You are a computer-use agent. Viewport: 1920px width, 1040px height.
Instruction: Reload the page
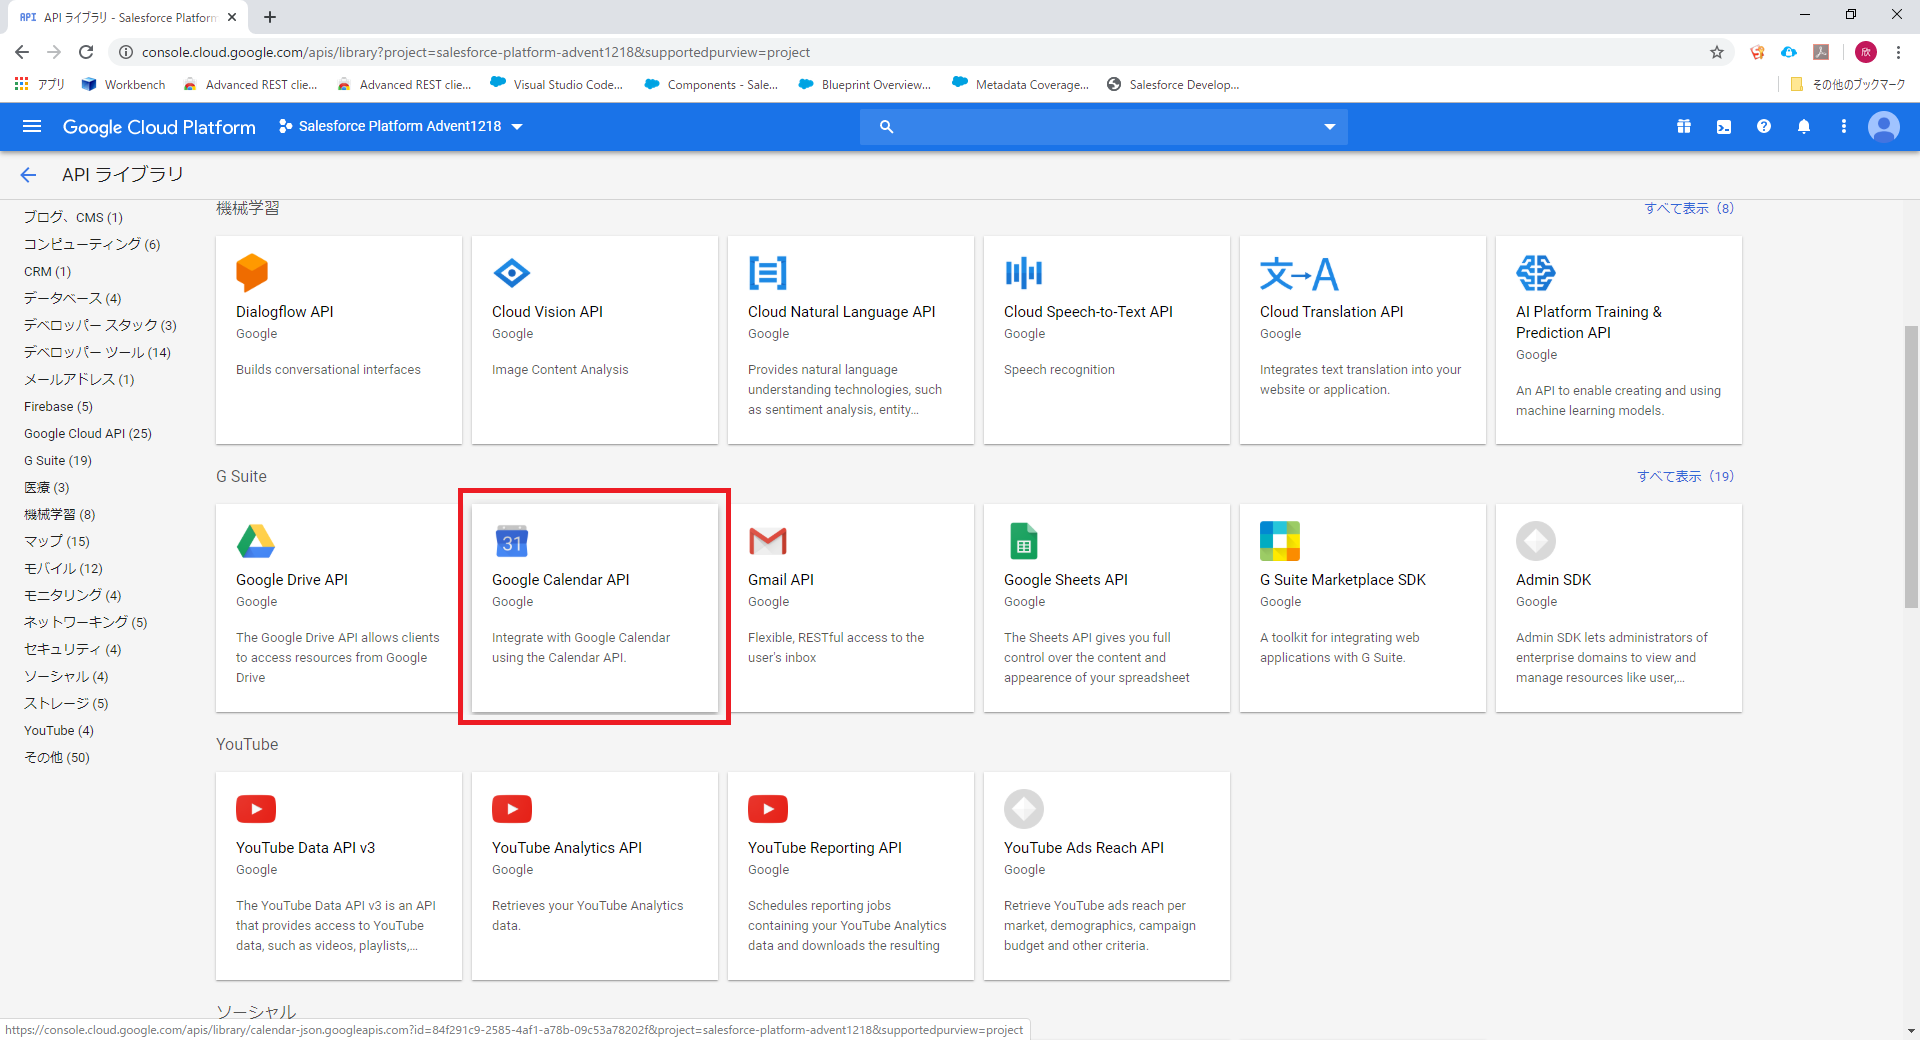click(x=86, y=52)
